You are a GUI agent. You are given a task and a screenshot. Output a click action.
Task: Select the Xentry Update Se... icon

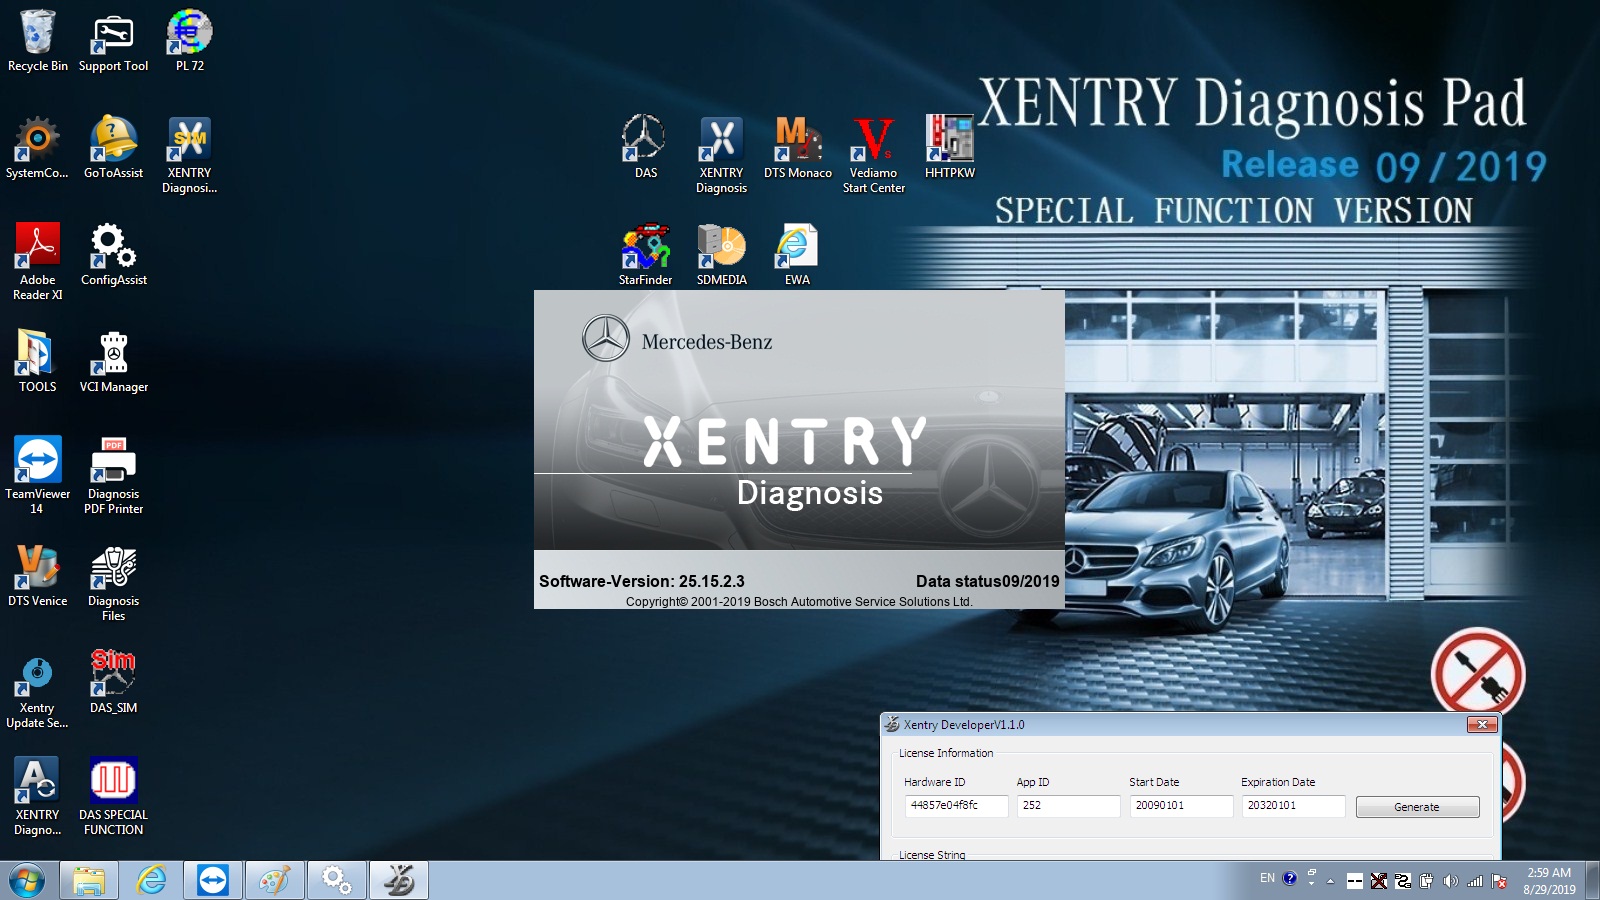37,690
